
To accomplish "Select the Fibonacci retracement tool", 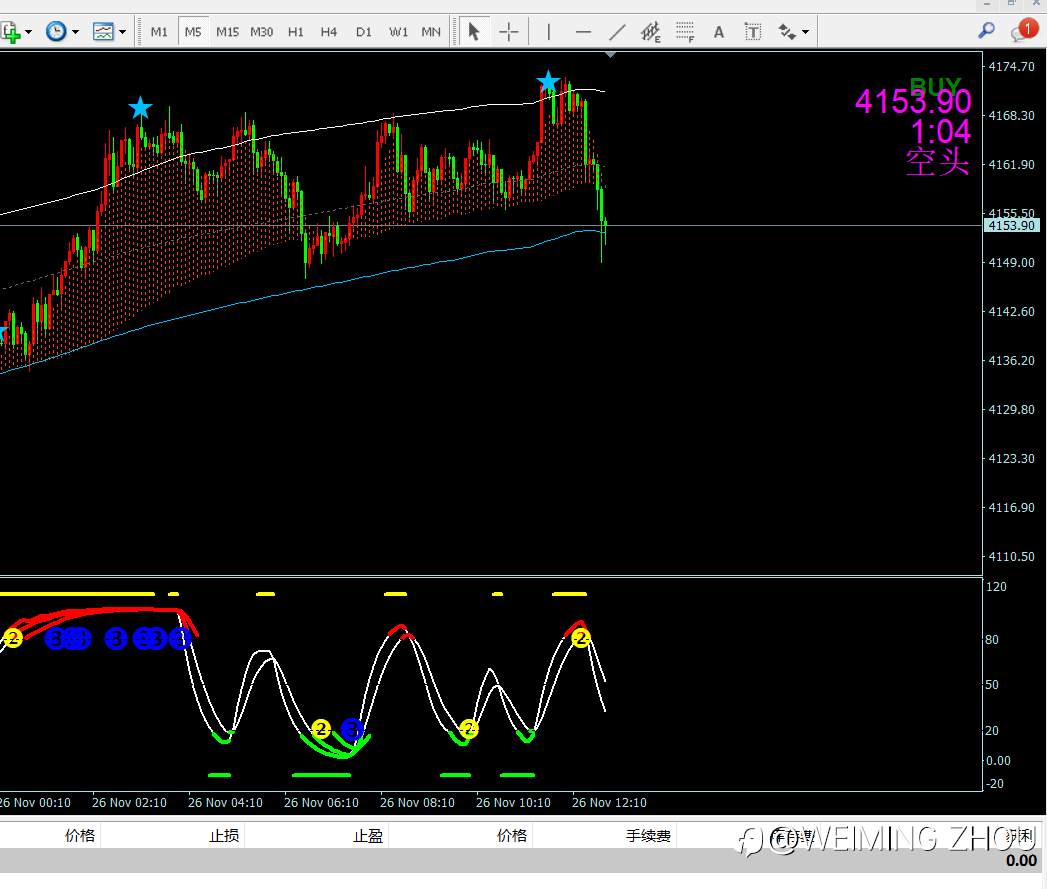I will pos(685,31).
